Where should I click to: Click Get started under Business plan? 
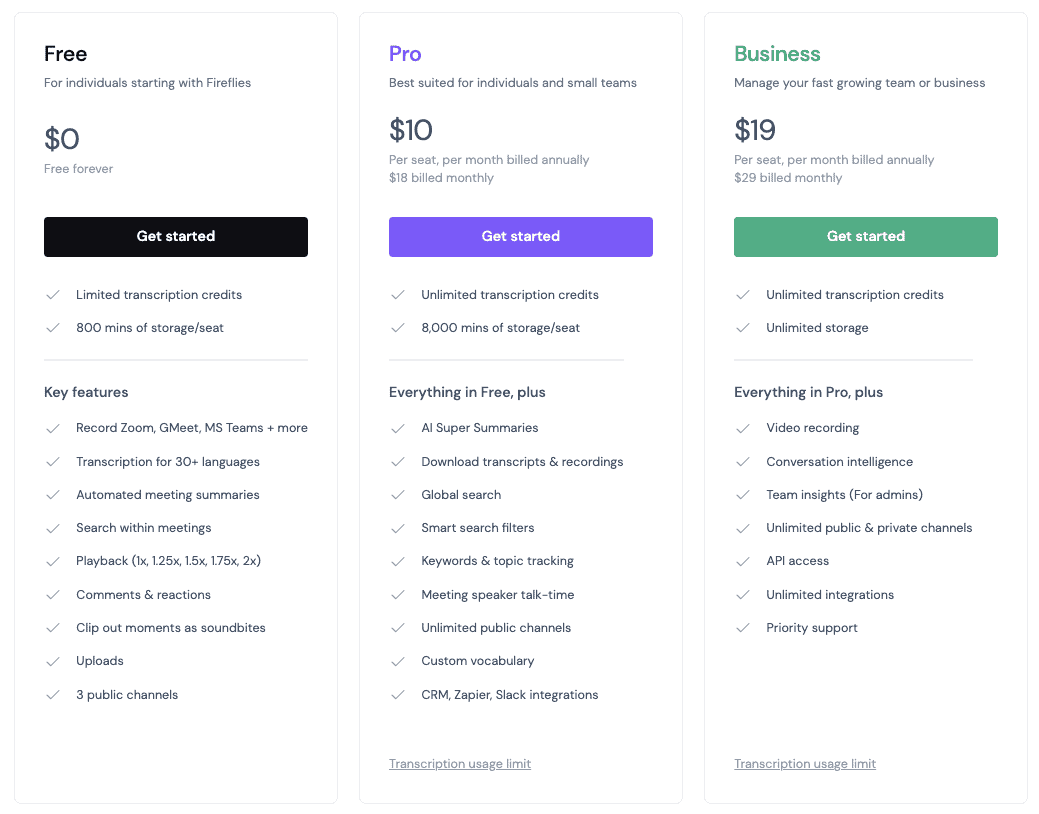pyautogui.click(x=866, y=237)
